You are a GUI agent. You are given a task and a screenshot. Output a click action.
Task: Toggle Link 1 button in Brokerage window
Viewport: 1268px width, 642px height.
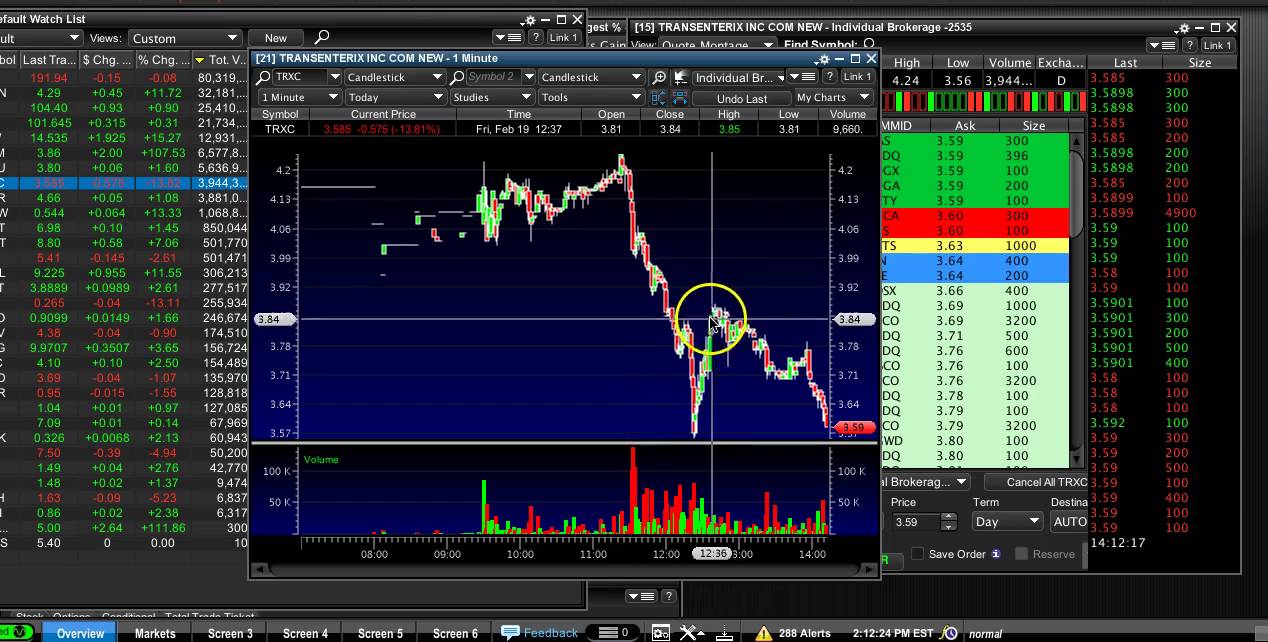pos(1217,45)
